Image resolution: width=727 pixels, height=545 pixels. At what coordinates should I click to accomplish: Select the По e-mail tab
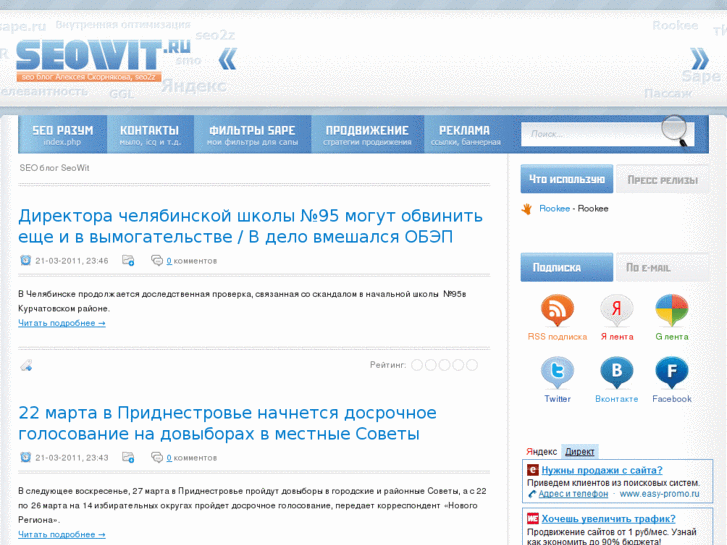663,268
